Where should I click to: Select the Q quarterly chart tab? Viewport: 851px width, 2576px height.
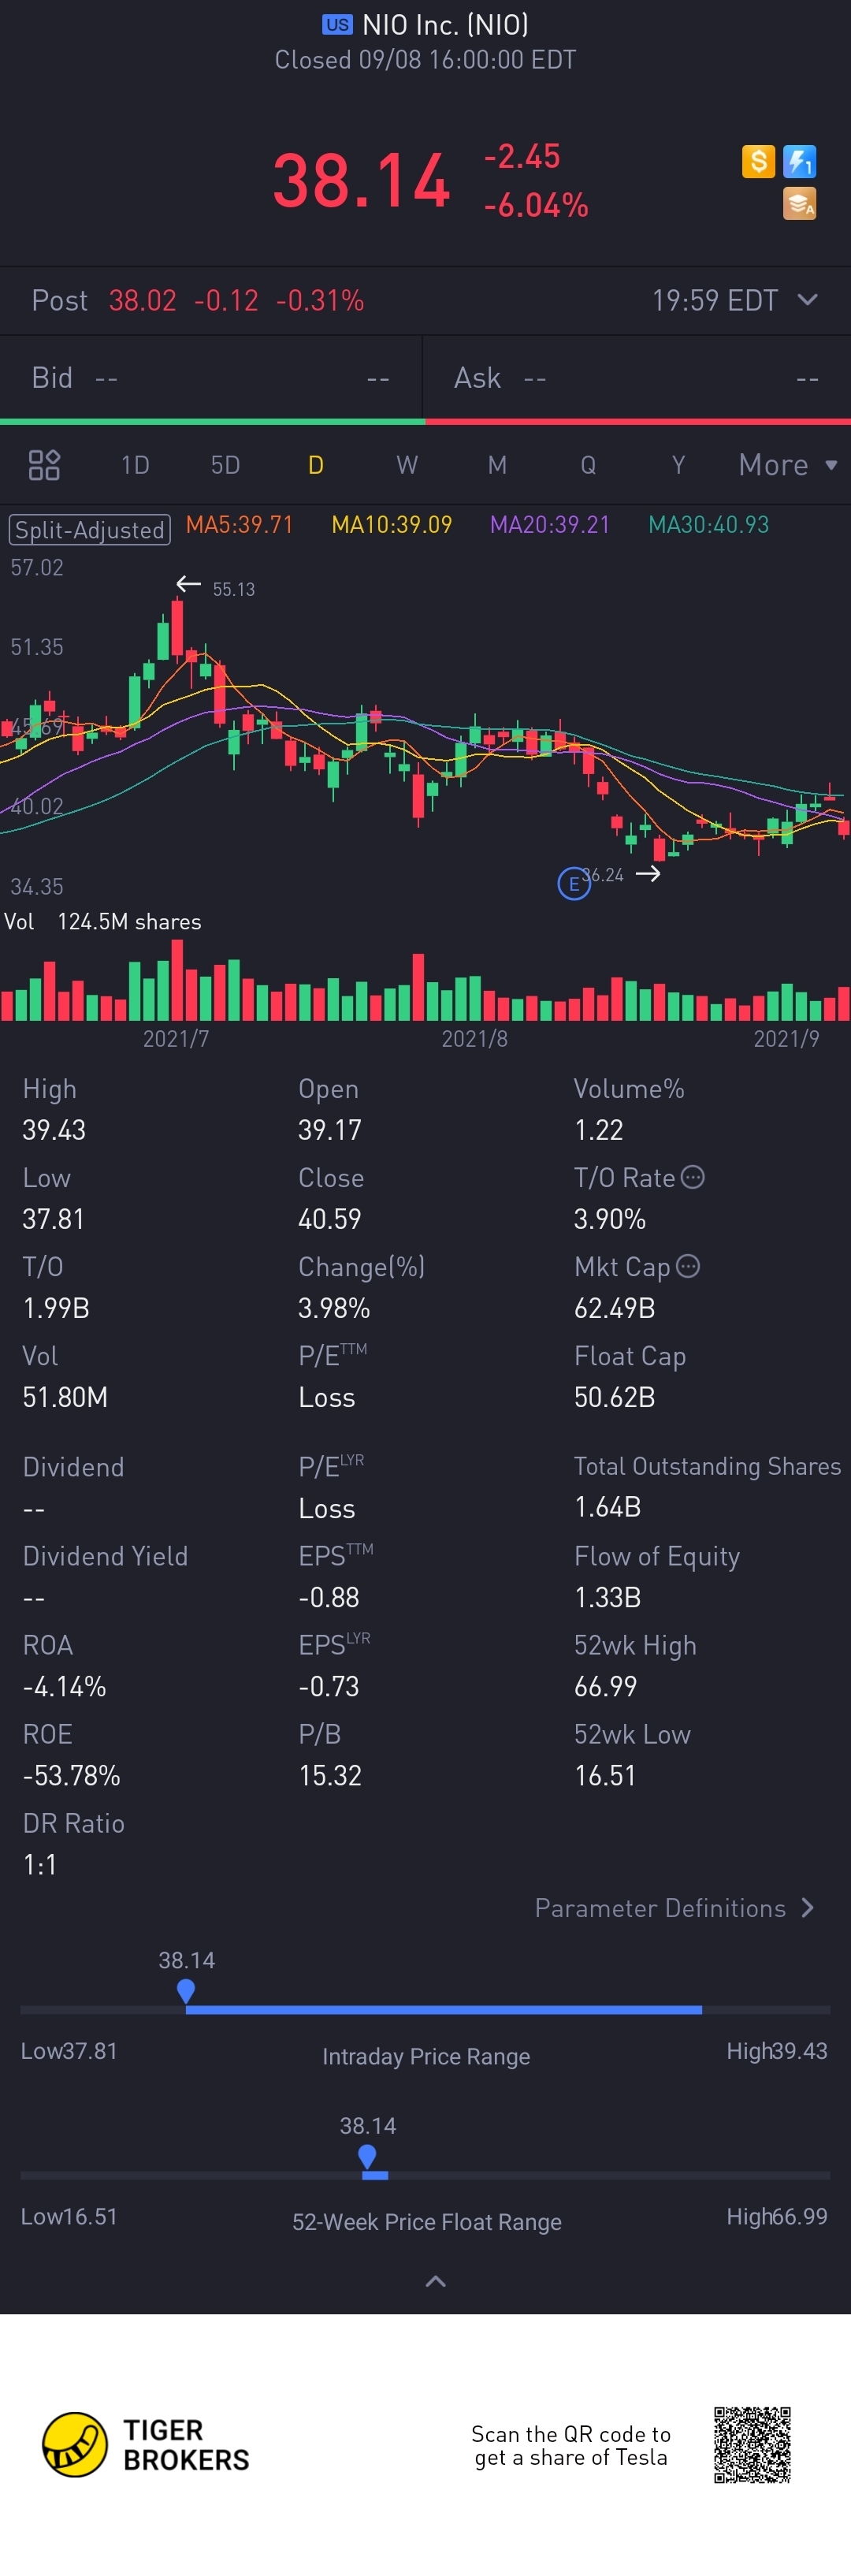pyautogui.click(x=588, y=465)
